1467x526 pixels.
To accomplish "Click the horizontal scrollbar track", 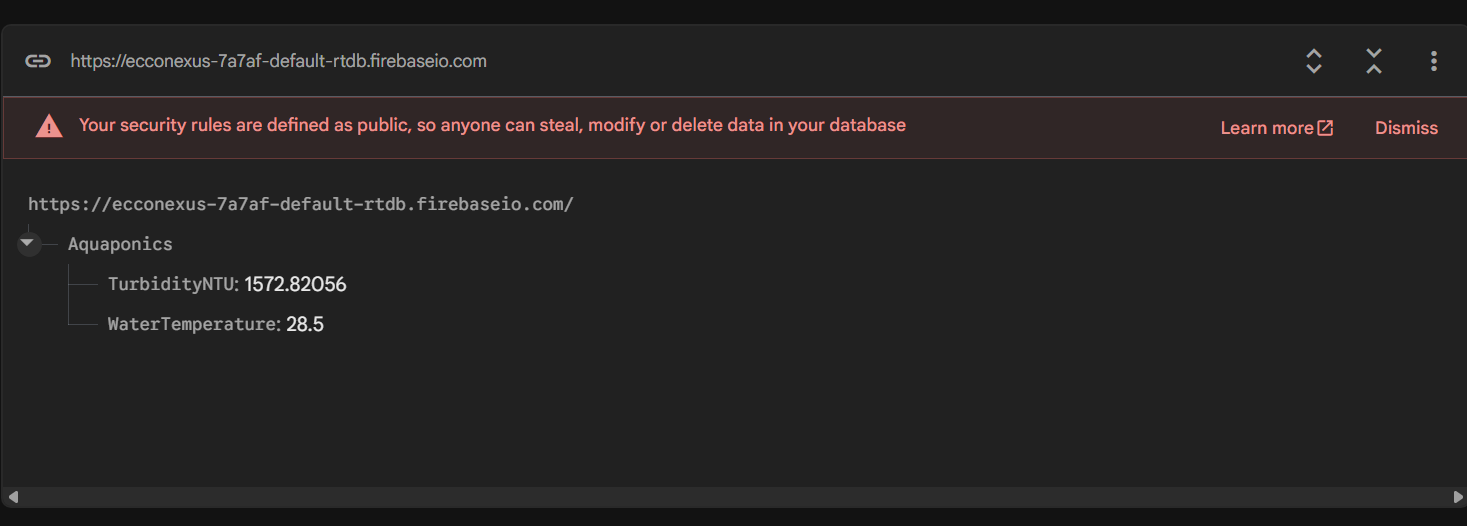I will pos(734,497).
